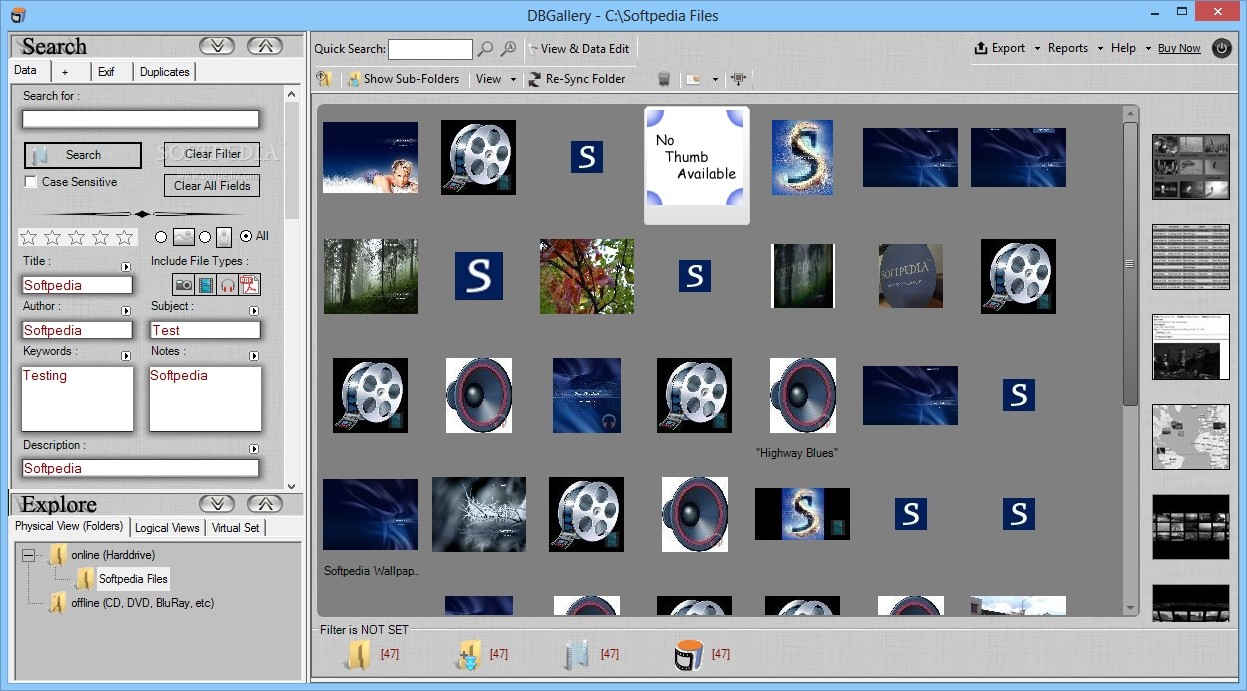The width and height of the screenshot is (1247, 691).
Task: Select Softpedia Files folder in tree
Action: [133, 579]
